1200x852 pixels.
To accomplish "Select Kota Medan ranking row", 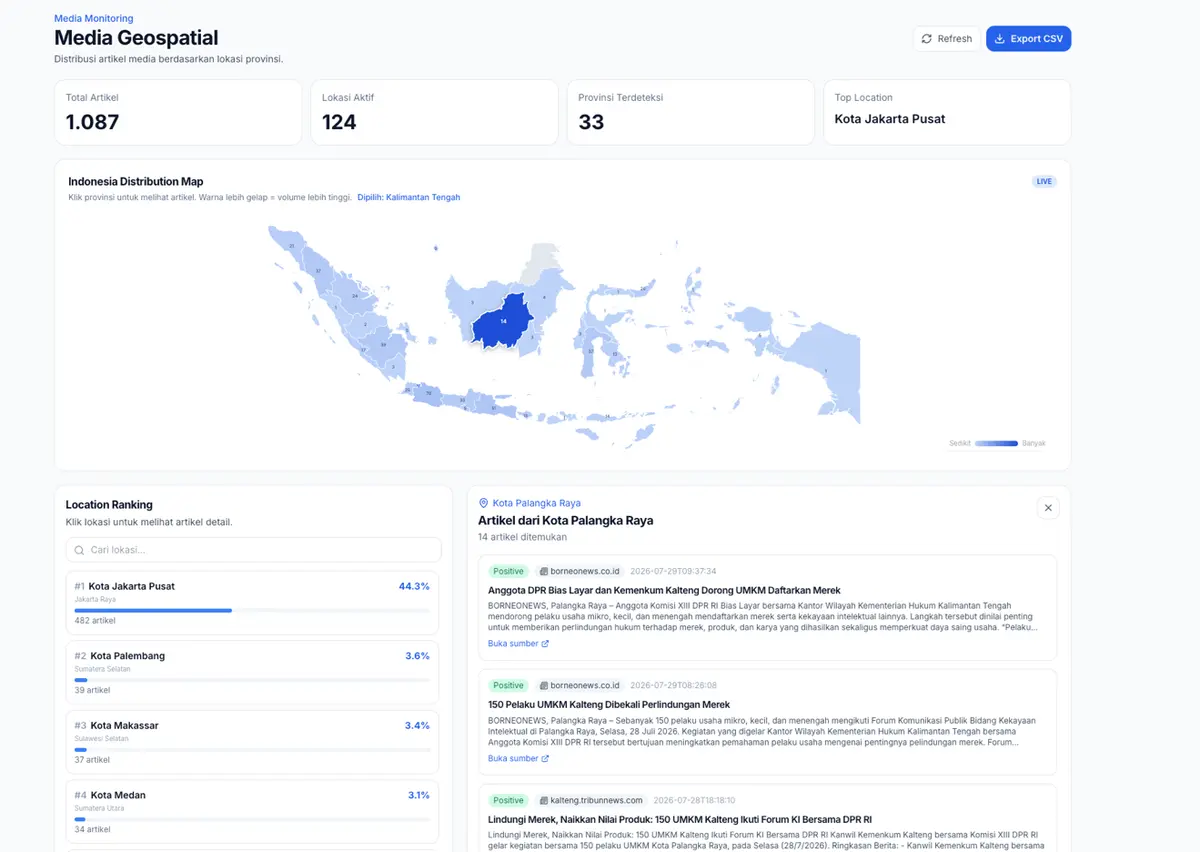I will point(252,812).
